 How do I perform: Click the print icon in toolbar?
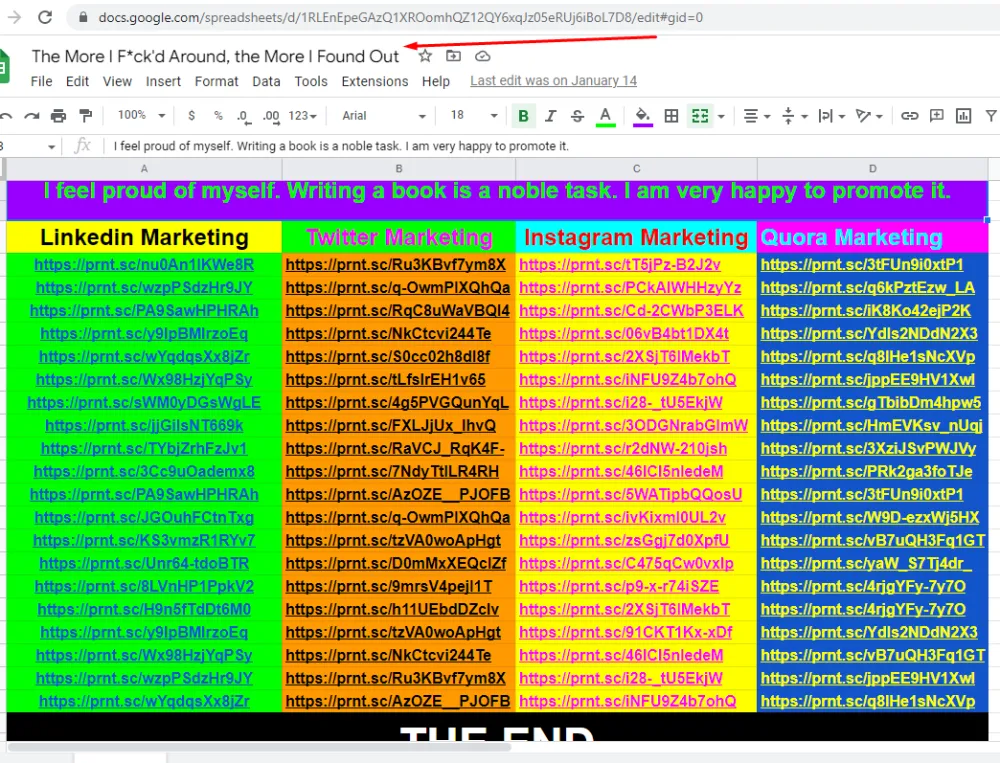58,116
